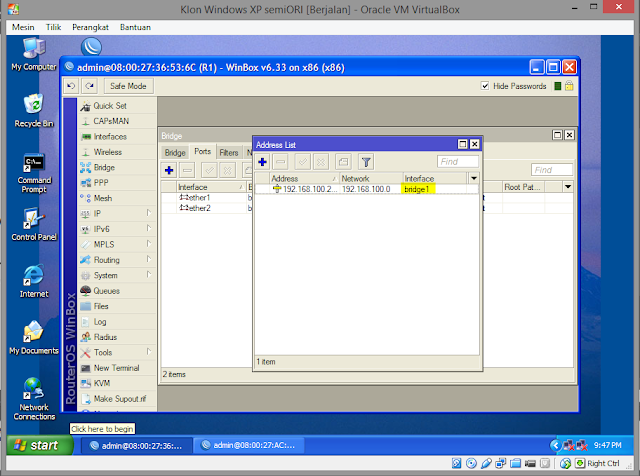Screen dimensions: 640x476
Task: Click the Disable X button in Address List
Action: coord(321,162)
